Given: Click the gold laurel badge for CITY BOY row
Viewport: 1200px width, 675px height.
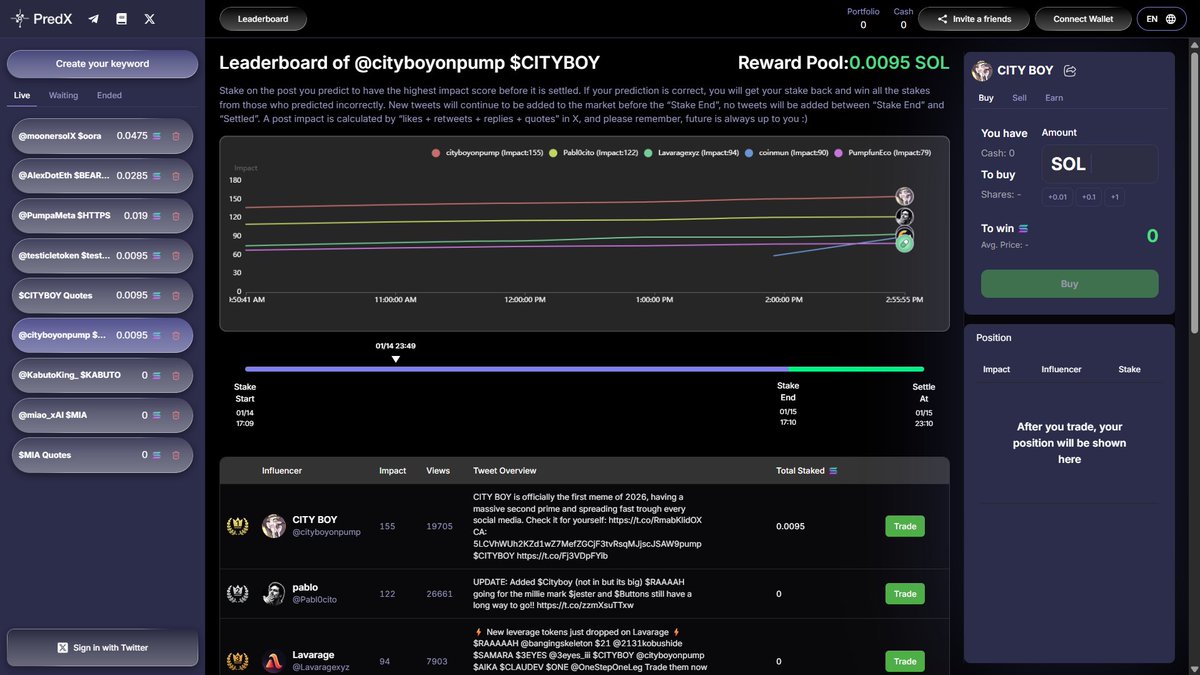Looking at the screenshot, I should 238,526.
